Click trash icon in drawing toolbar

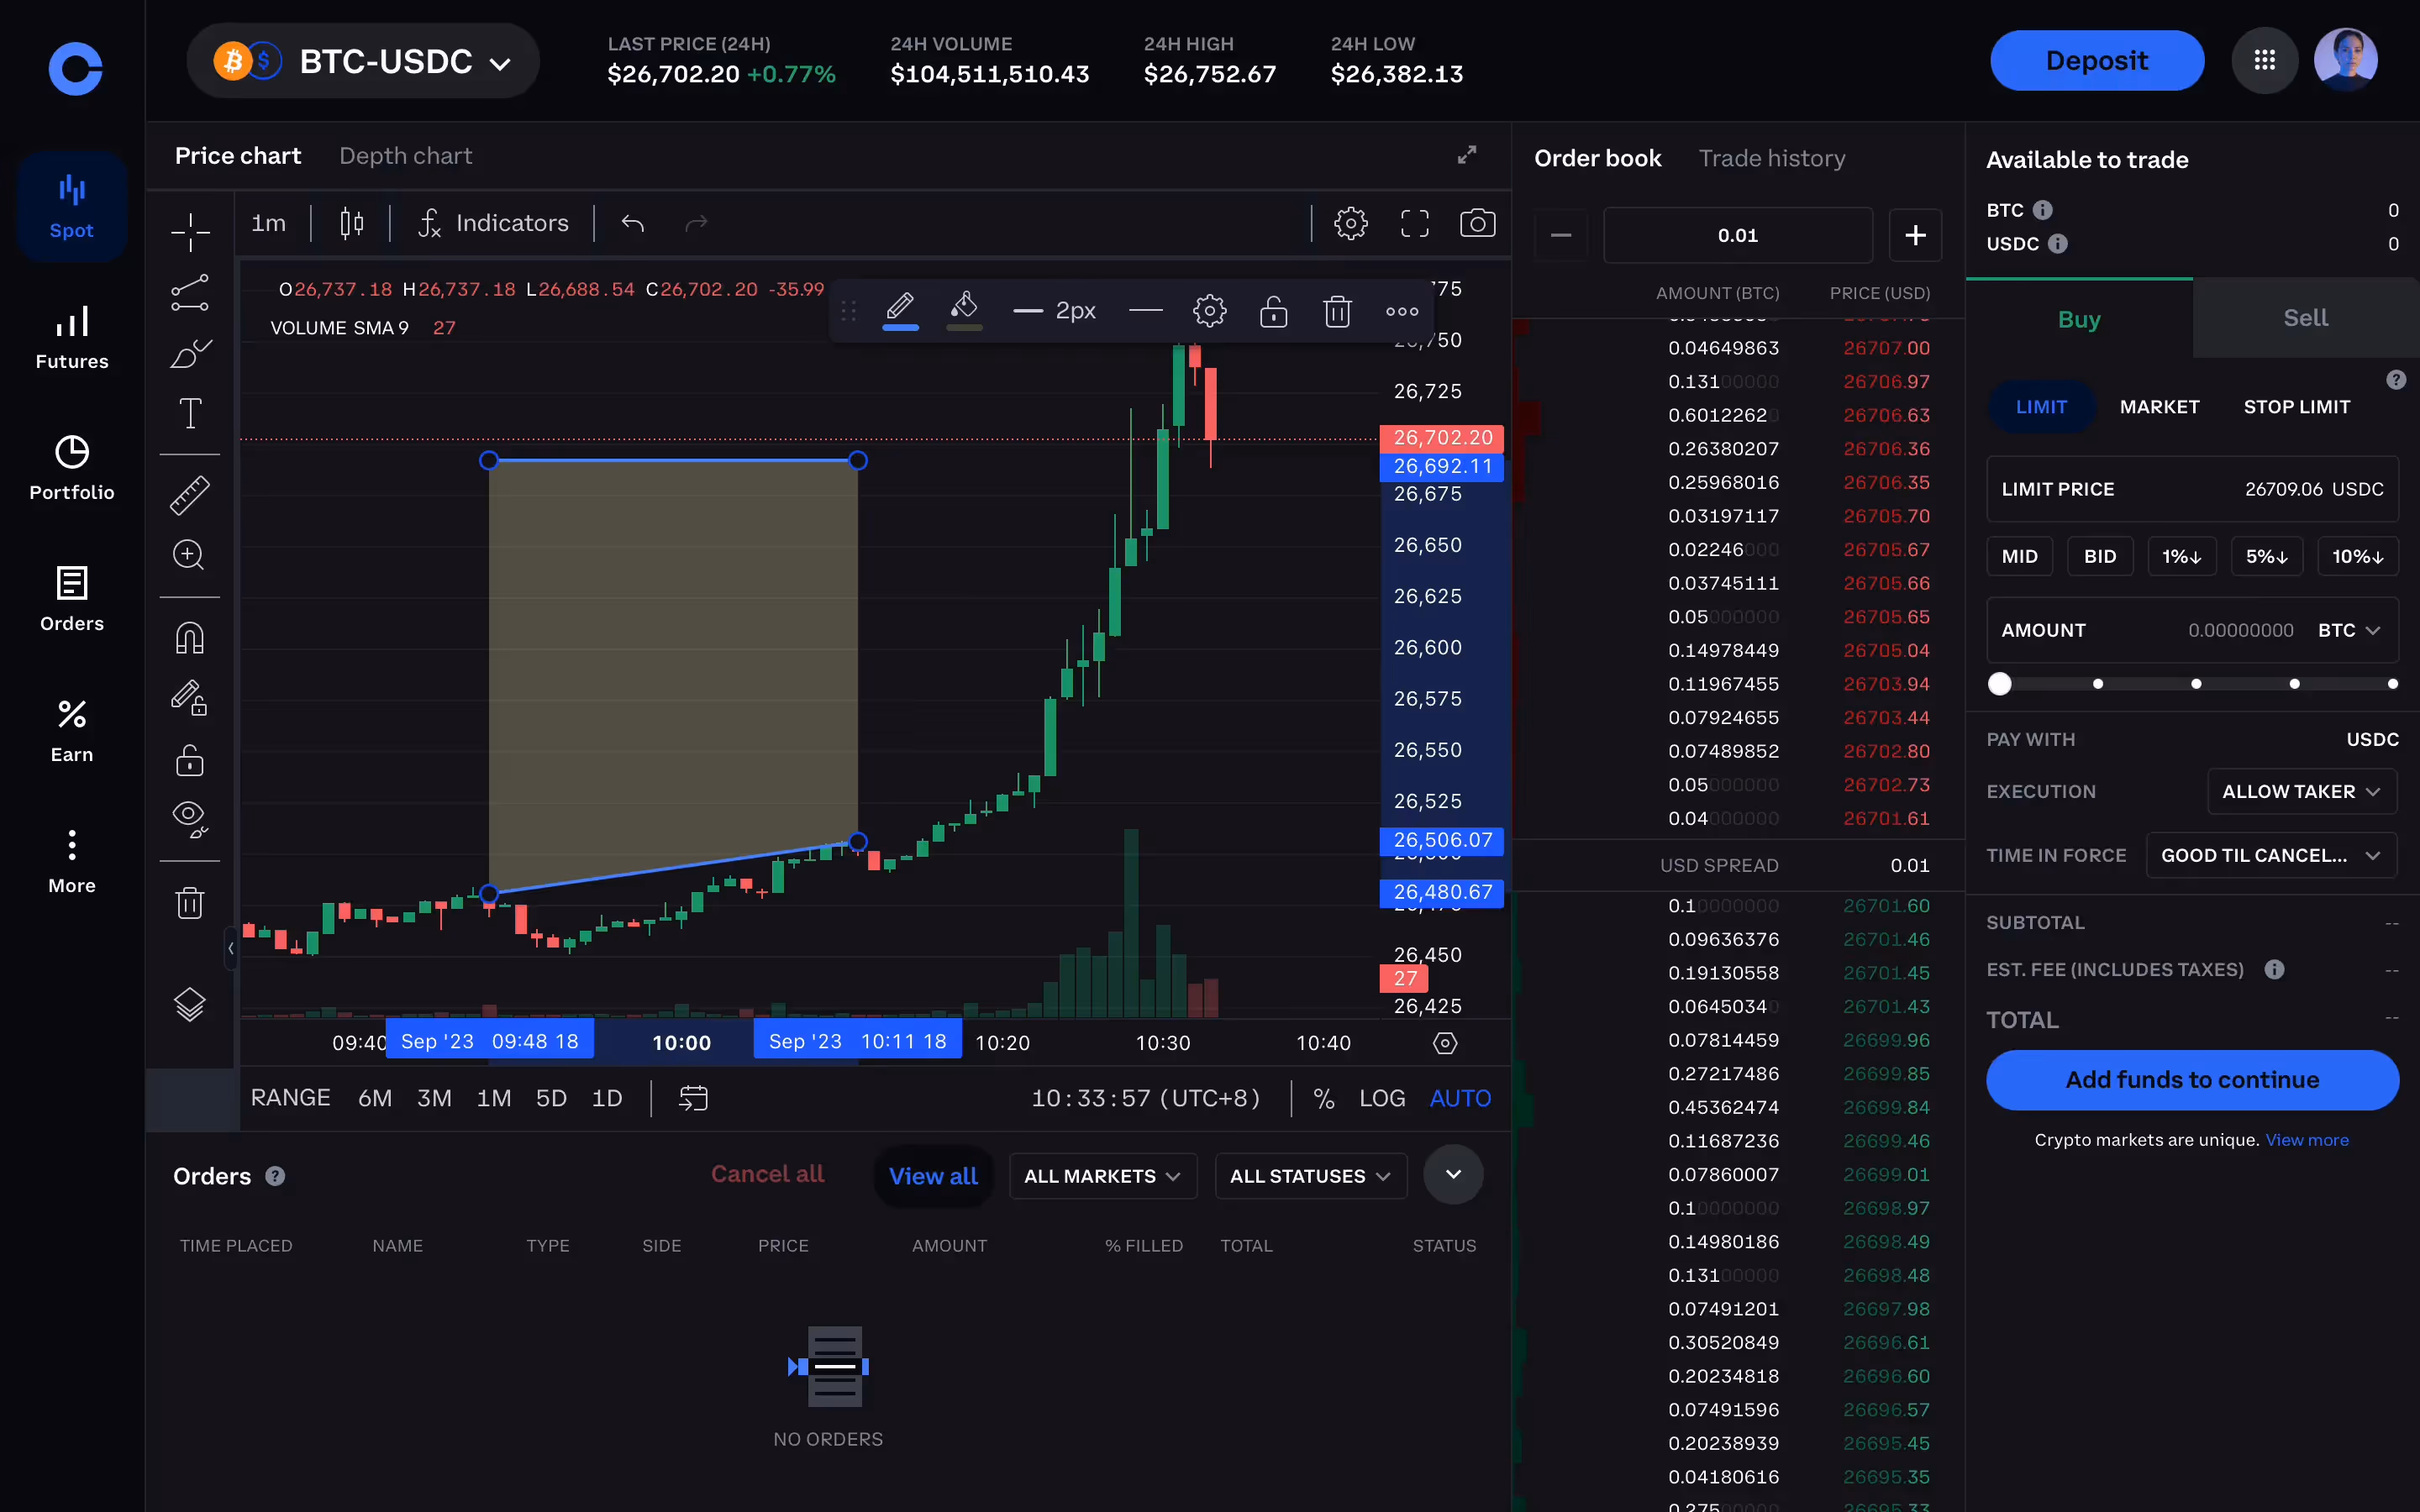click(1337, 312)
